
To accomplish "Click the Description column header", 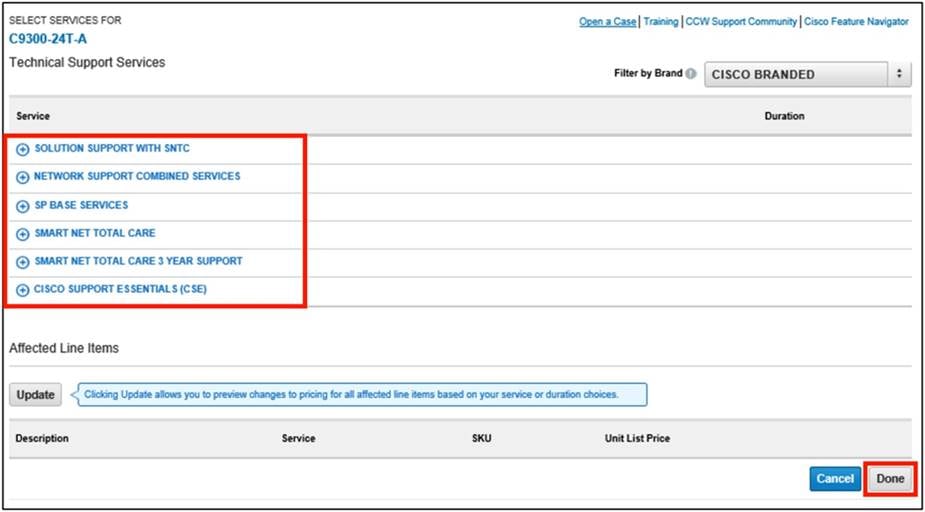I will pyautogui.click(x=42, y=438).
